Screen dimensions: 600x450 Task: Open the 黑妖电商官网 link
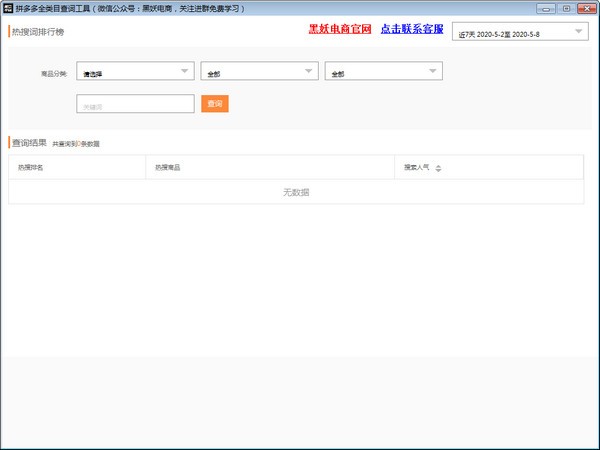[x=339, y=29]
